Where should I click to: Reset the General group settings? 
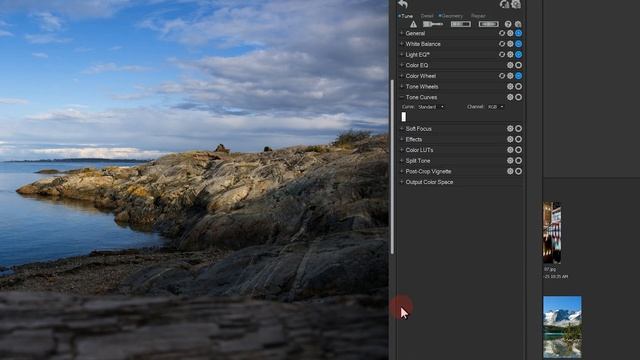point(502,33)
